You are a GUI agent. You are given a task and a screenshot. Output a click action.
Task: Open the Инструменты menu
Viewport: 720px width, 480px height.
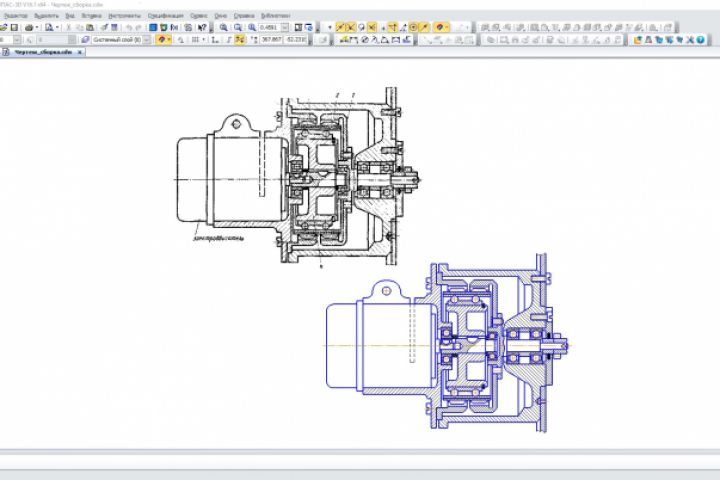tap(124, 16)
